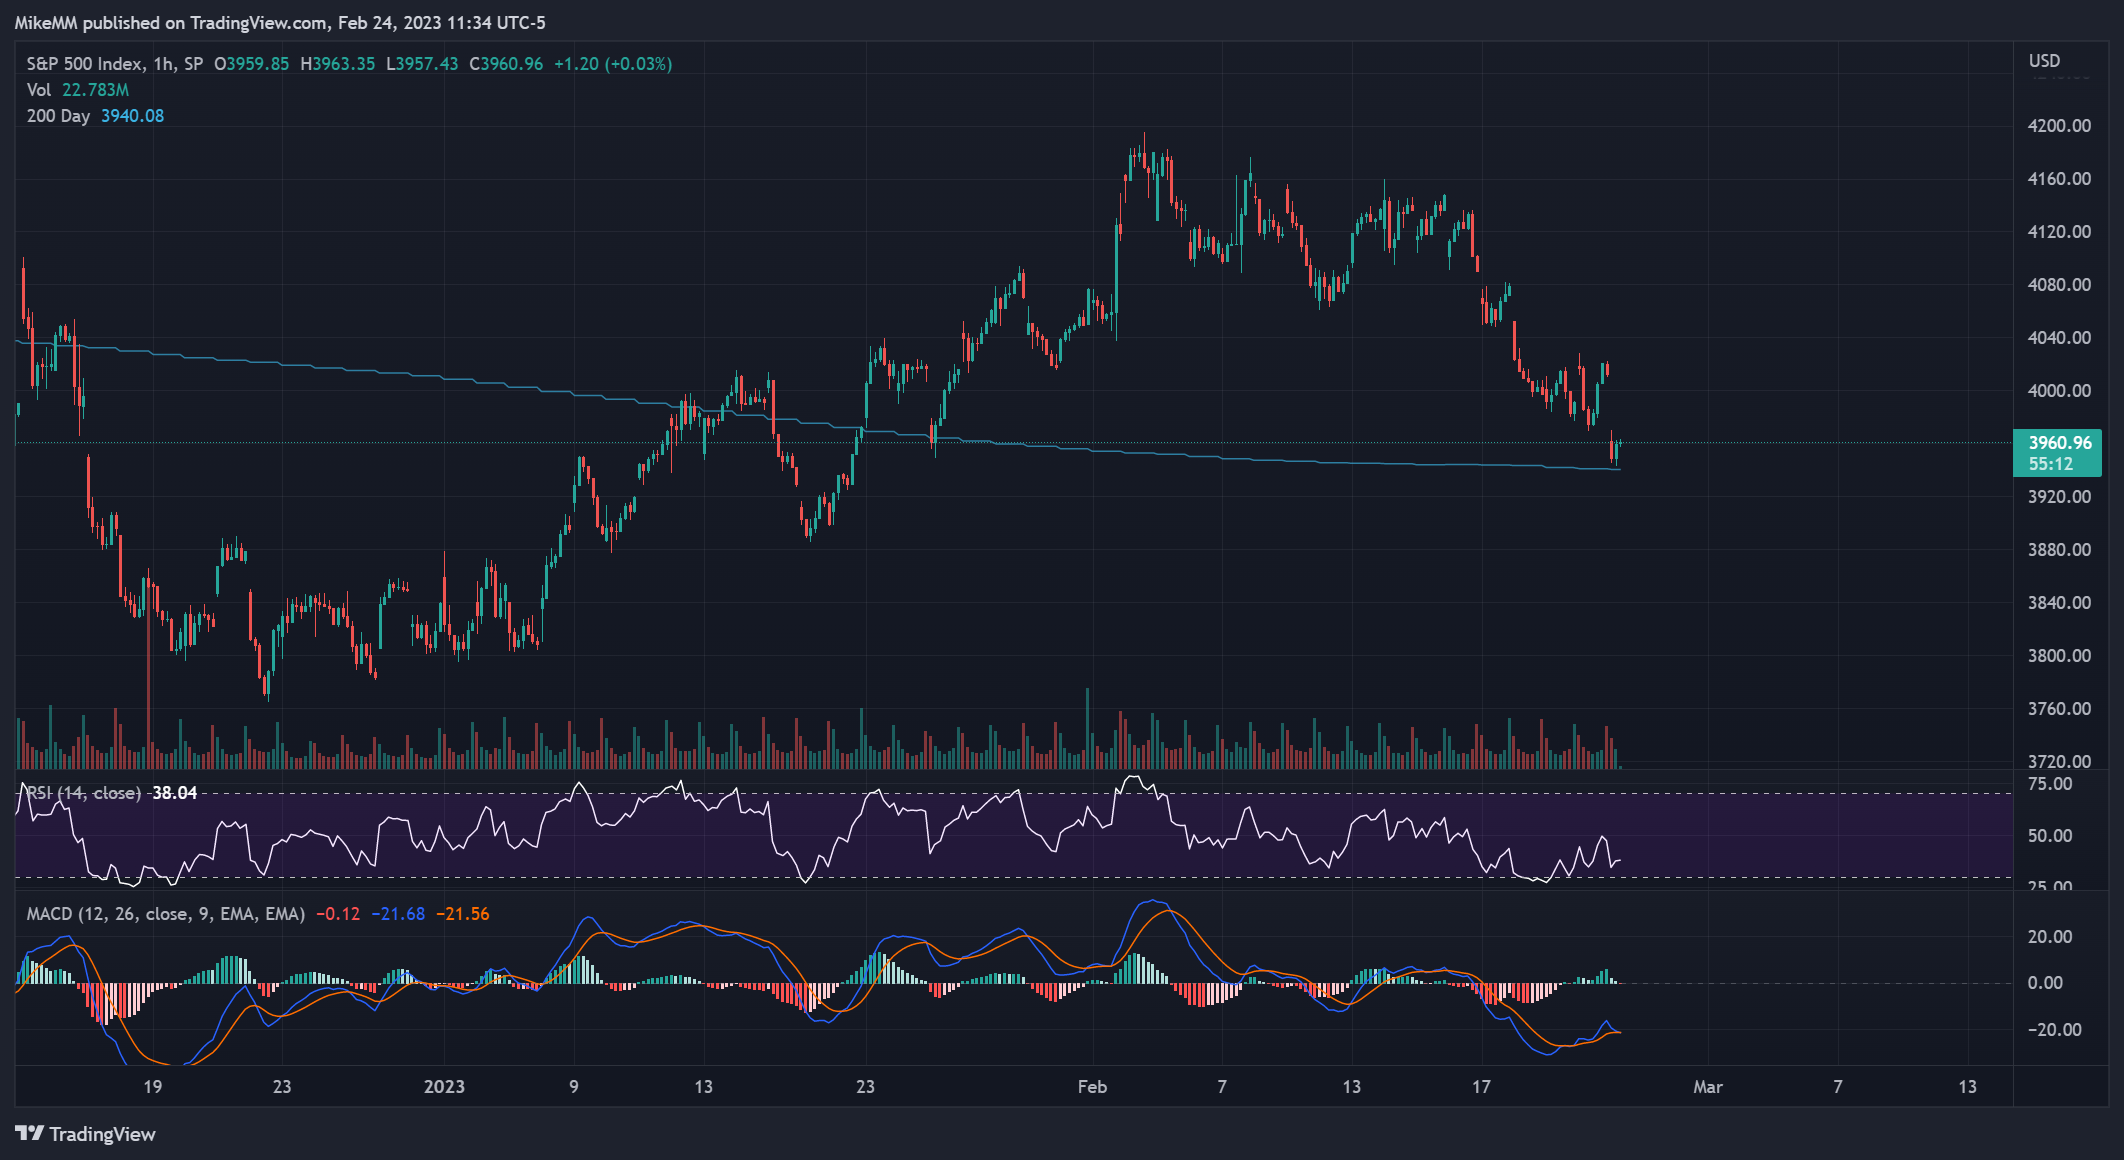This screenshot has width=2124, height=1160.
Task: Click the 19 date marker on the time axis
Action: (152, 1087)
